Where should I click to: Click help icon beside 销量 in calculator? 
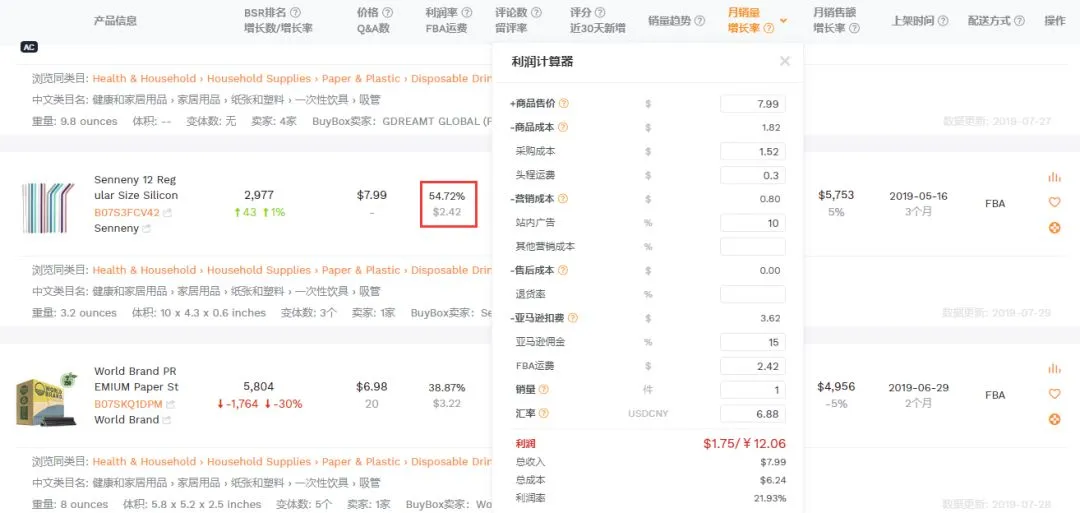(543, 390)
